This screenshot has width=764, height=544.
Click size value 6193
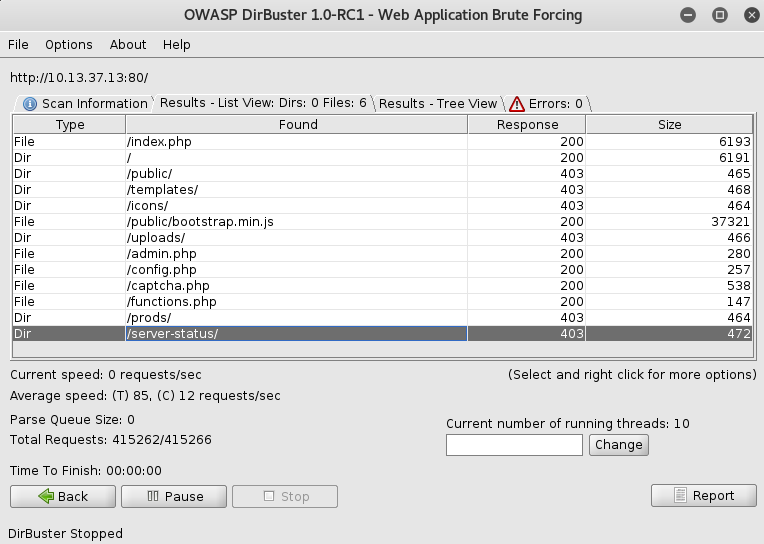735,142
